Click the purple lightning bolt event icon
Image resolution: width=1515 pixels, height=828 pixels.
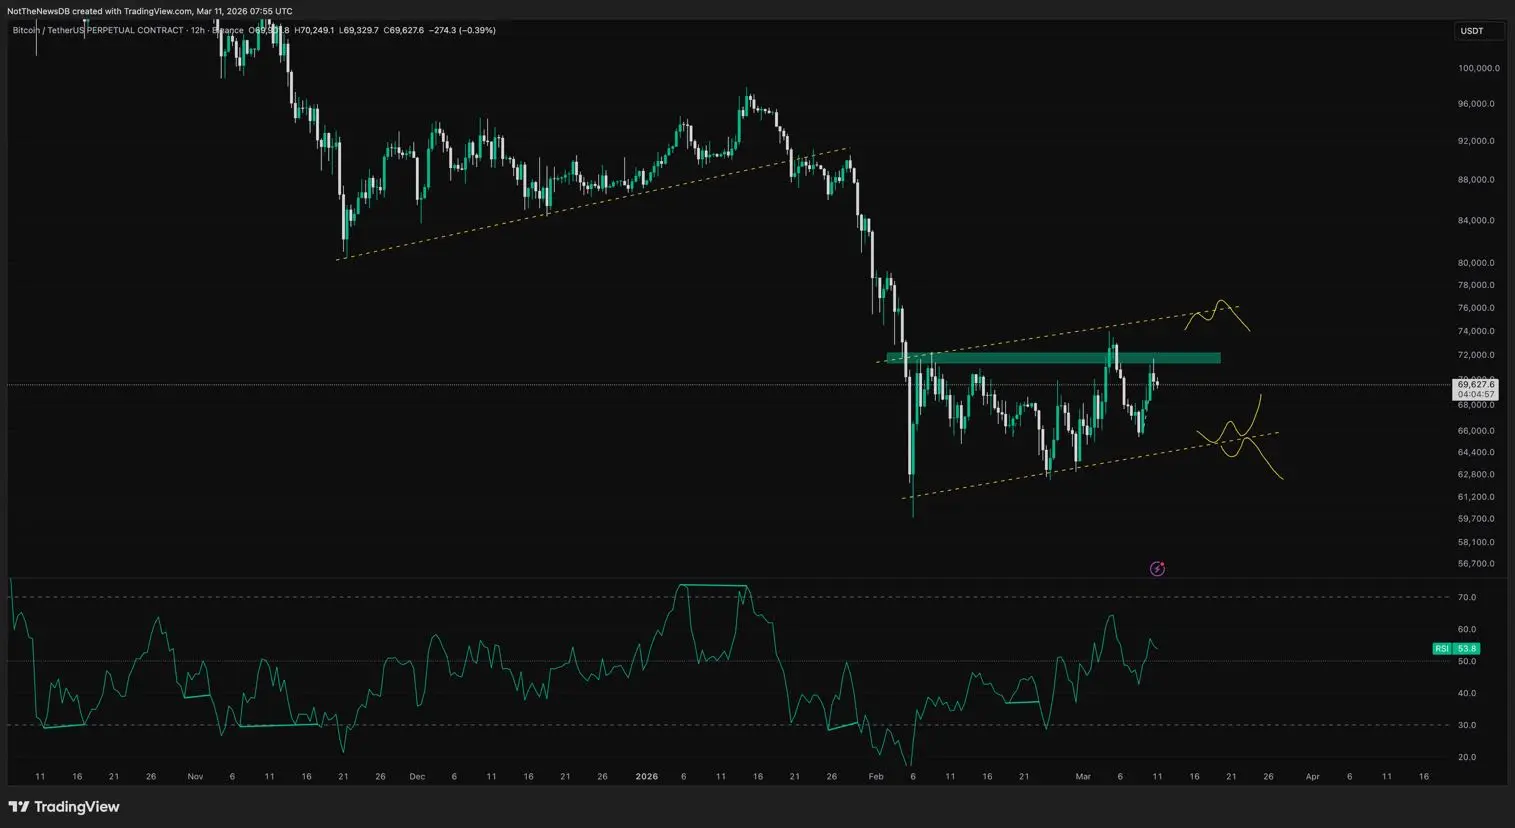pyautogui.click(x=1157, y=569)
